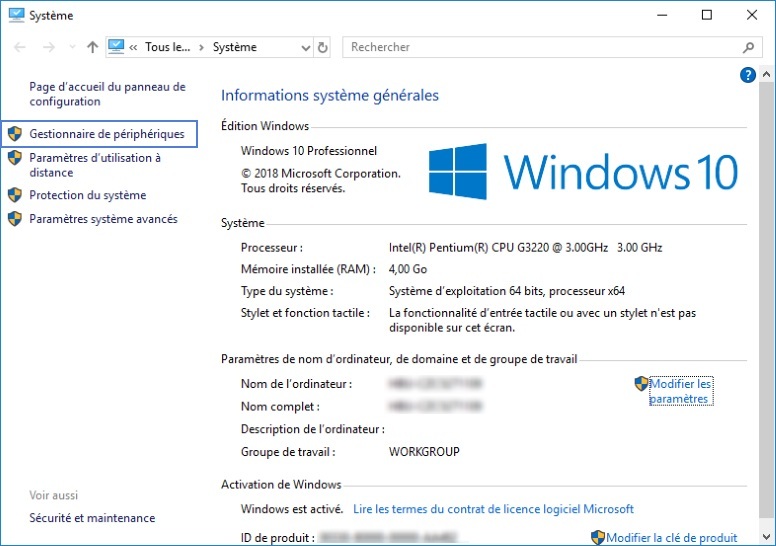This screenshot has width=776, height=546.
Task: Close the Système window
Action: pos(752,15)
